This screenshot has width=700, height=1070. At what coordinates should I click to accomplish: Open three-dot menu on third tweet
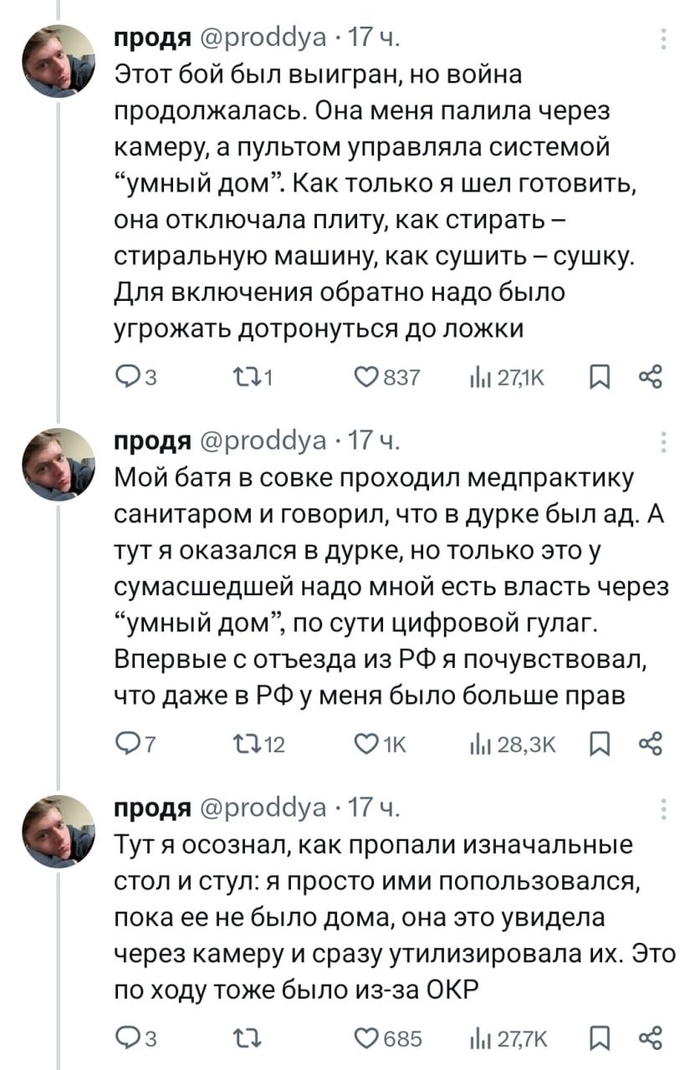tap(666, 808)
